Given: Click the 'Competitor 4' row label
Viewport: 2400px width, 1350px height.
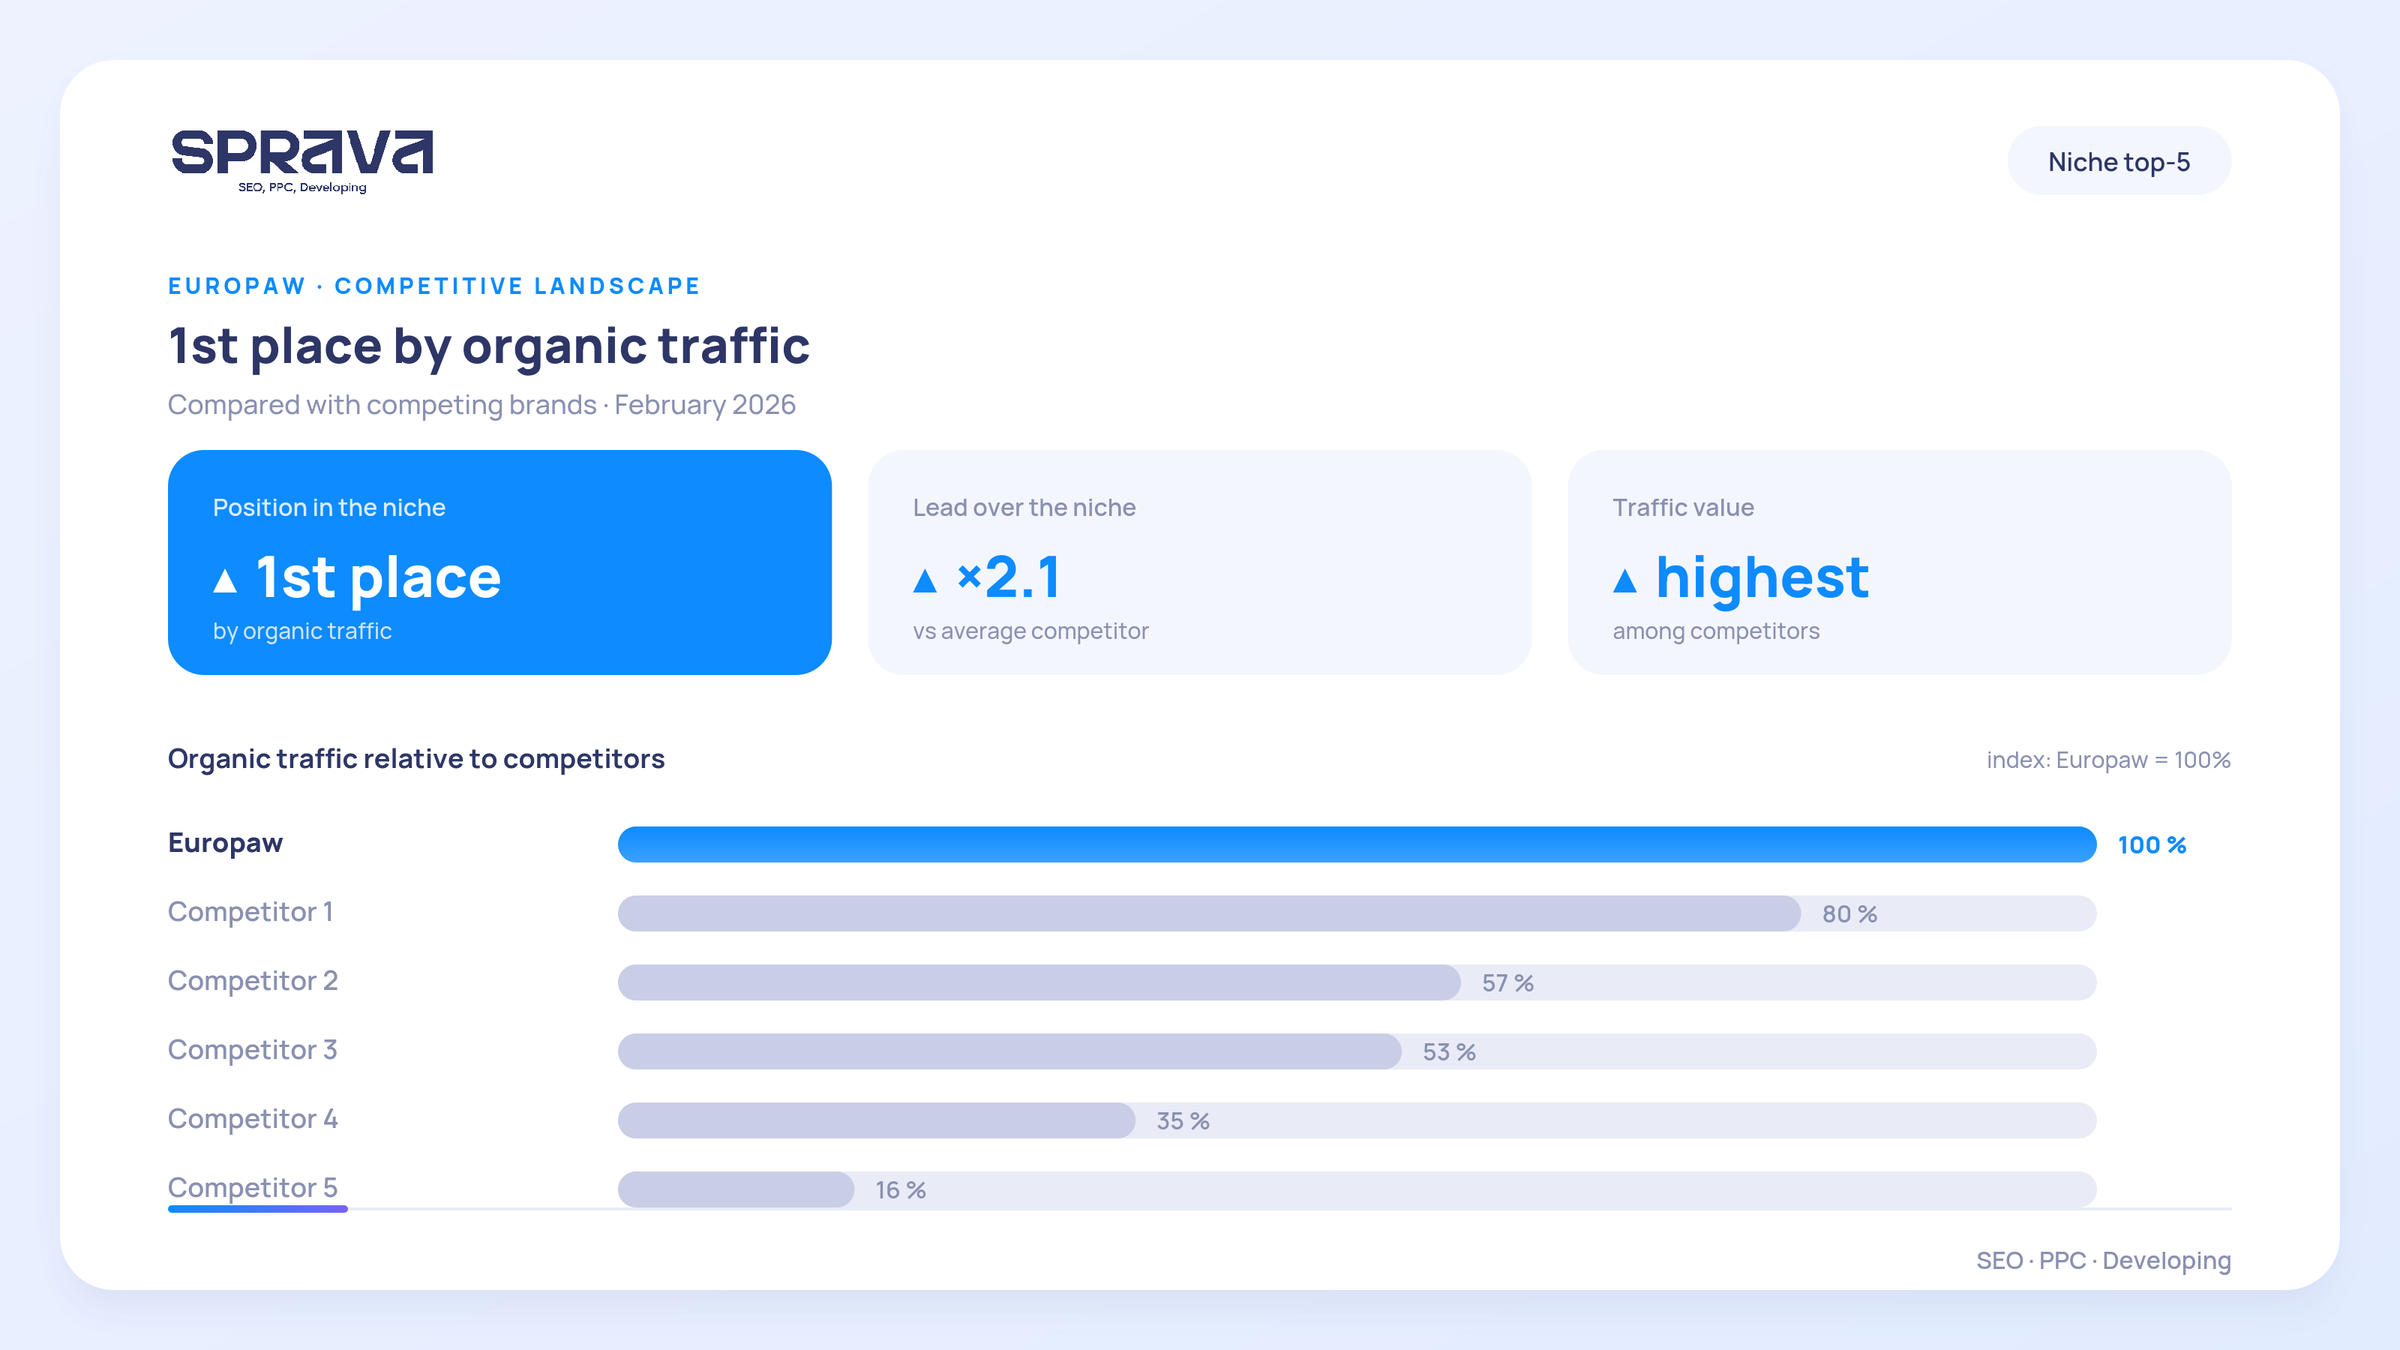Looking at the screenshot, I should (x=253, y=1119).
